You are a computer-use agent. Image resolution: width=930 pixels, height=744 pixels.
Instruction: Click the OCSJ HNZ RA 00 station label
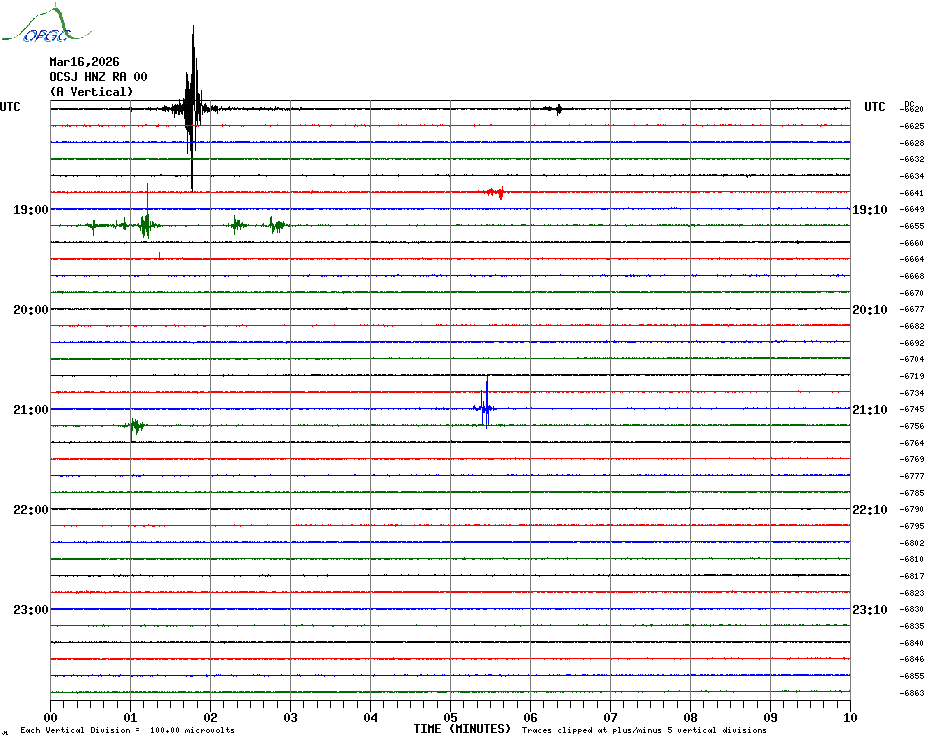(98, 77)
